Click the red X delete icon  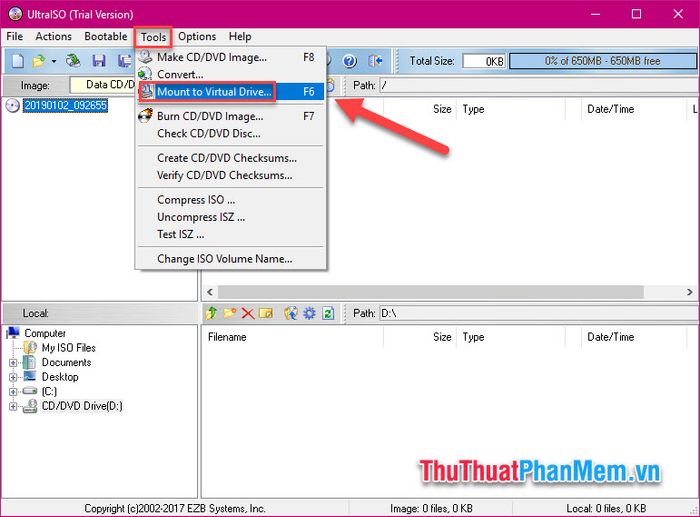point(248,313)
